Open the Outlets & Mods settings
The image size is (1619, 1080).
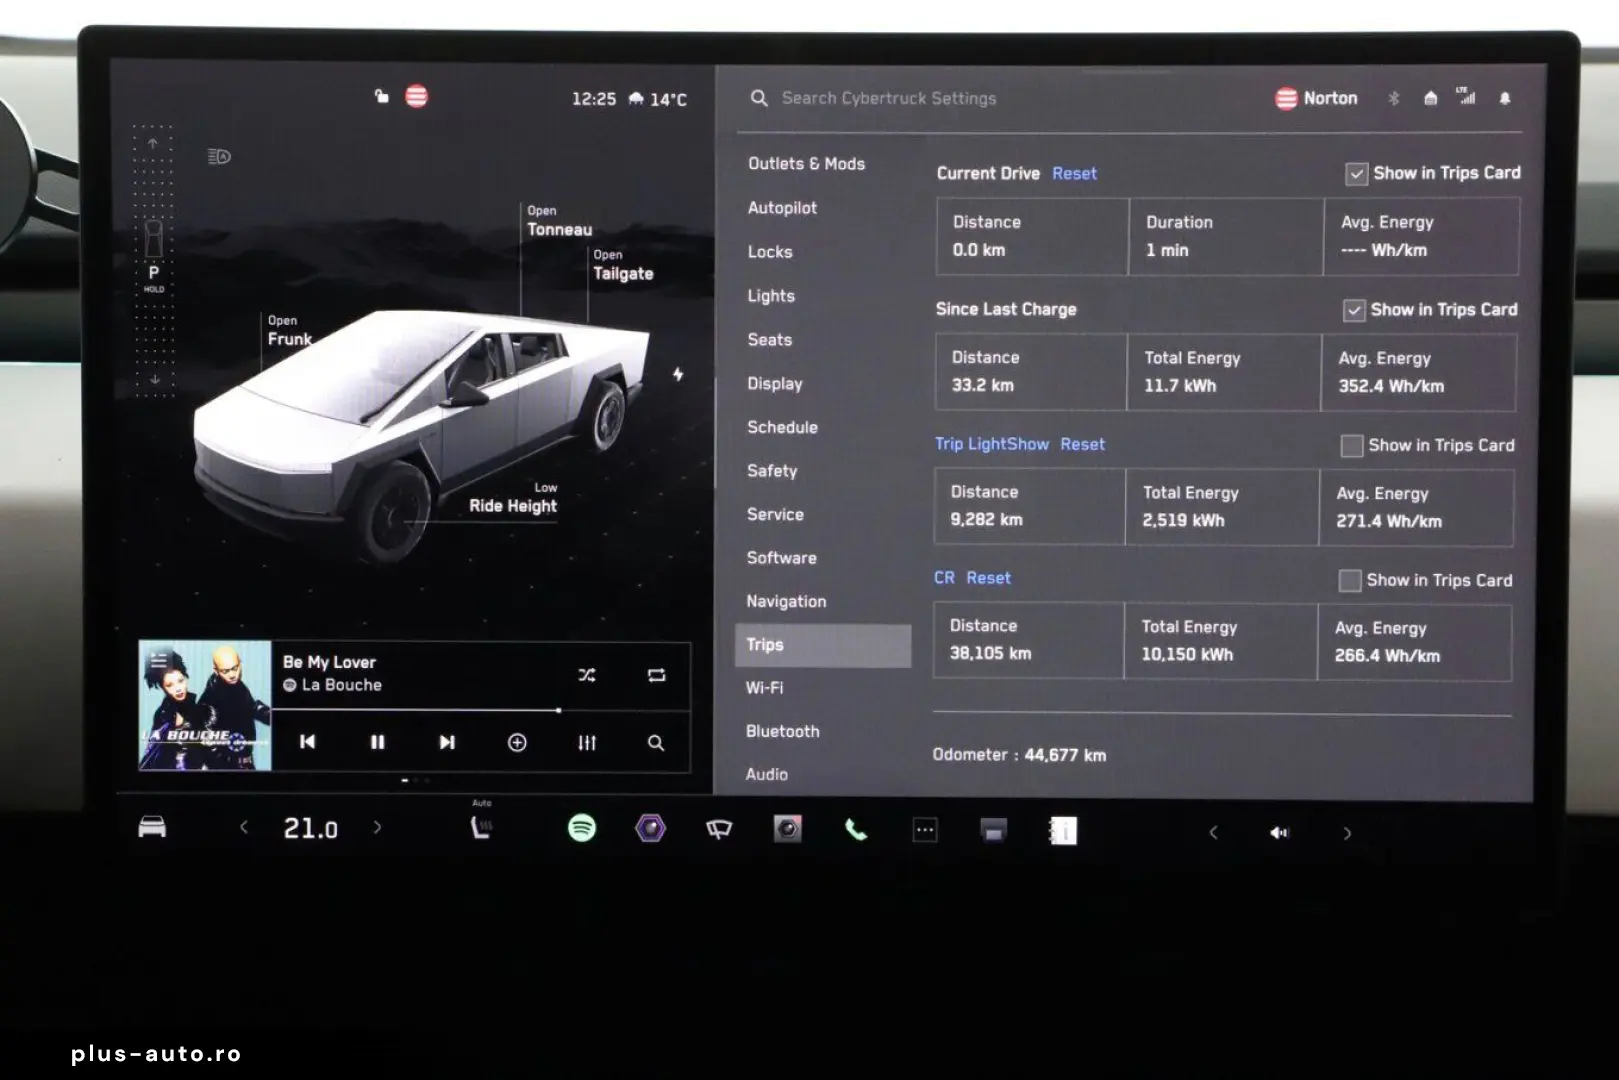pyautogui.click(x=807, y=164)
